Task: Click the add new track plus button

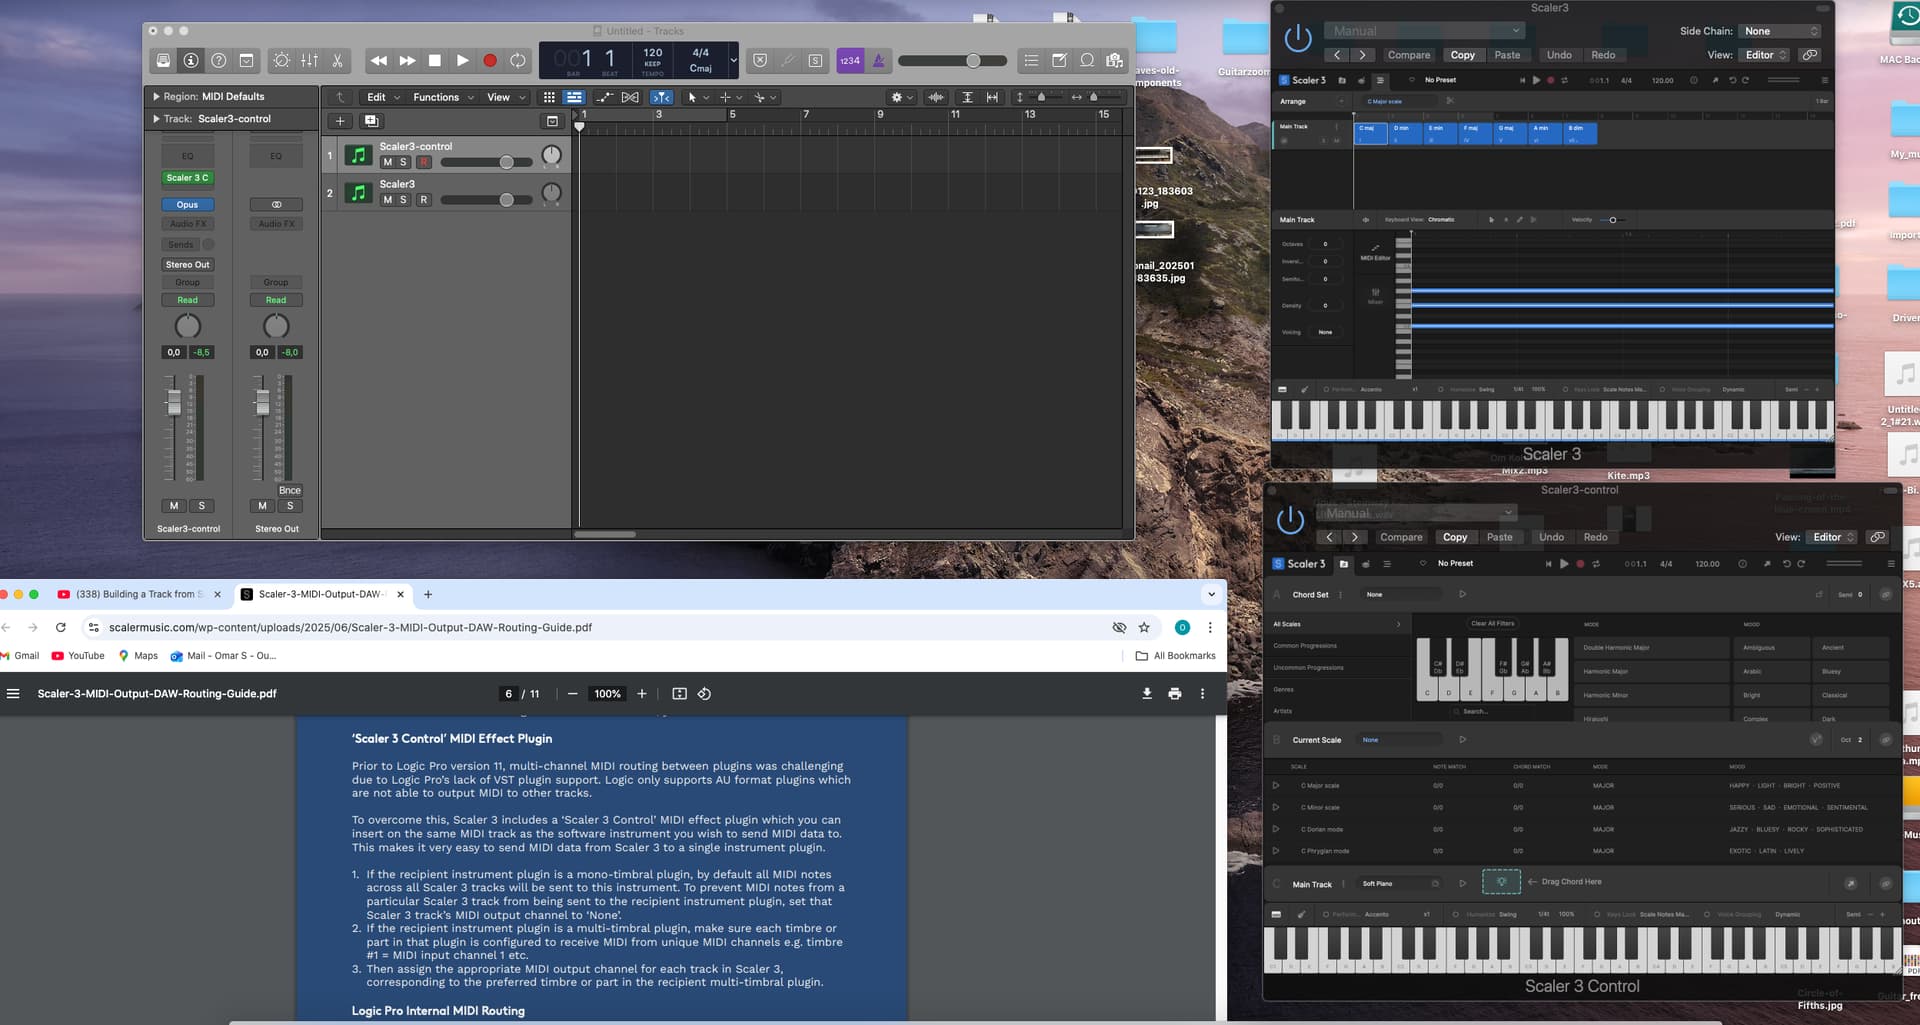Action: pyautogui.click(x=340, y=121)
